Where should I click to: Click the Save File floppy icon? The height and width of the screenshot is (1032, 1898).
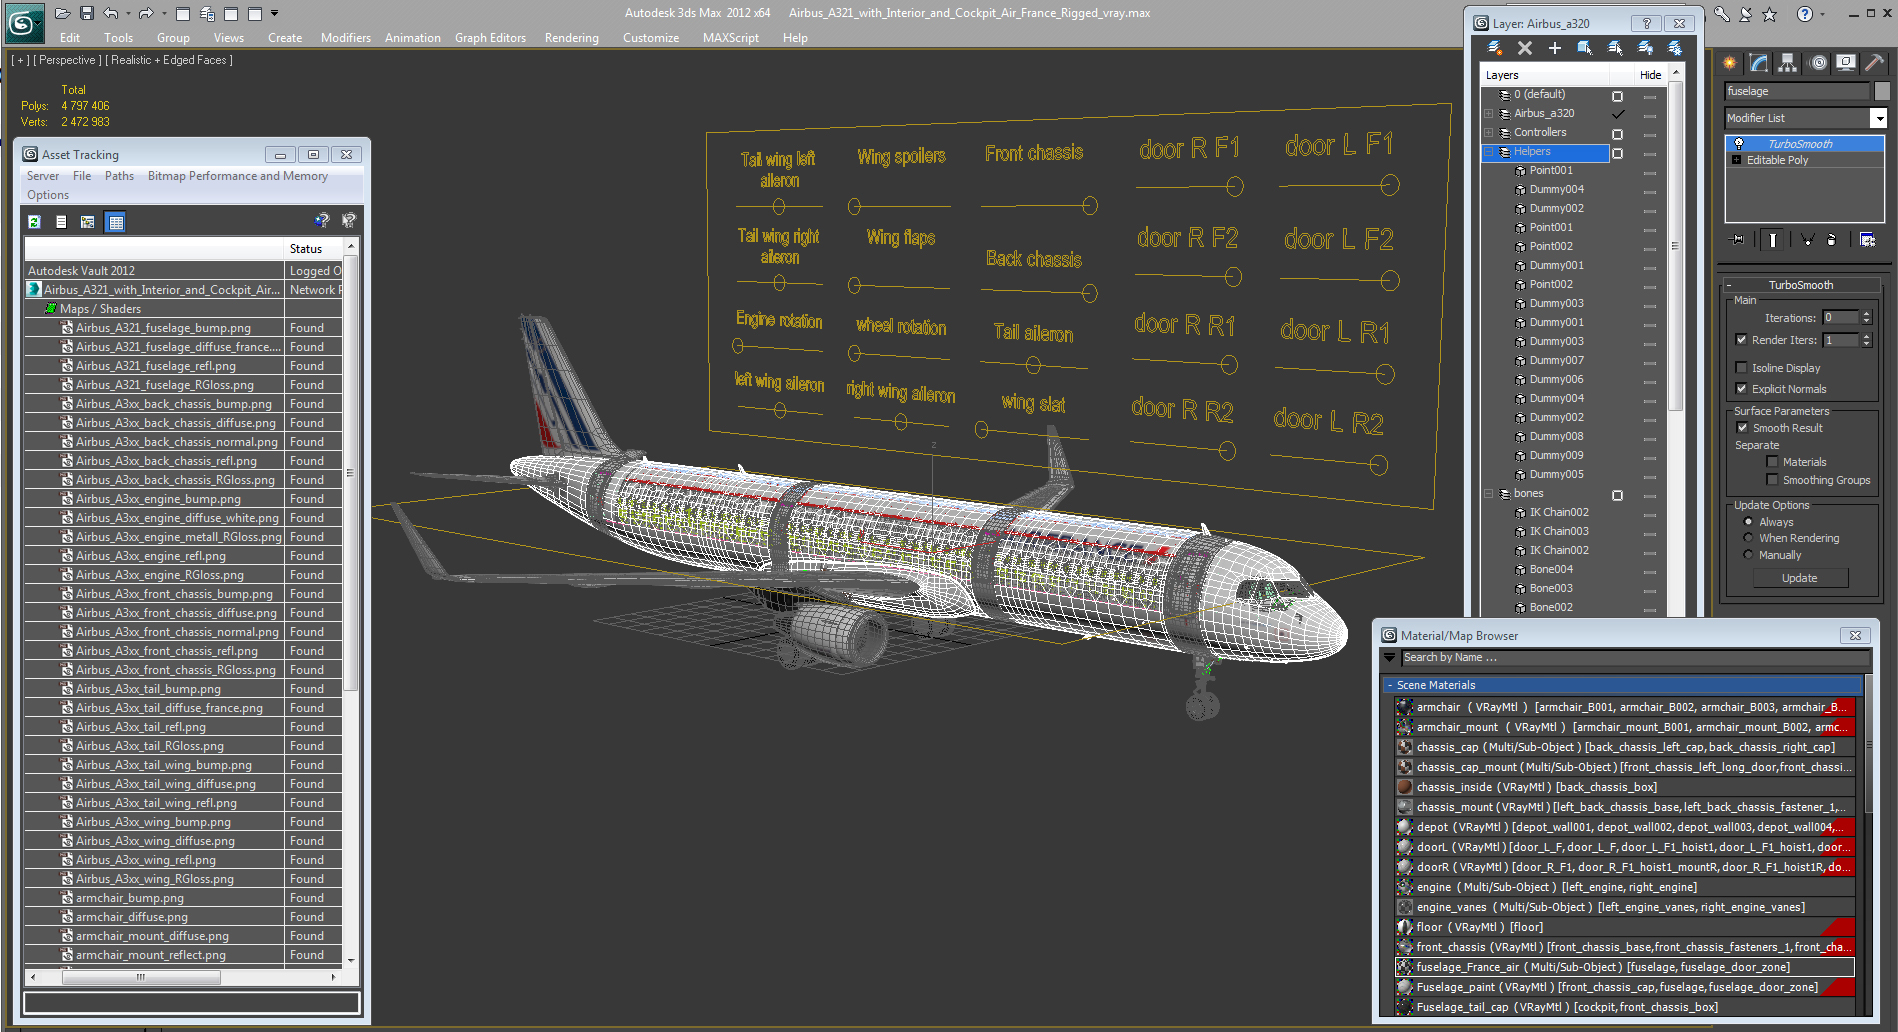(87, 13)
